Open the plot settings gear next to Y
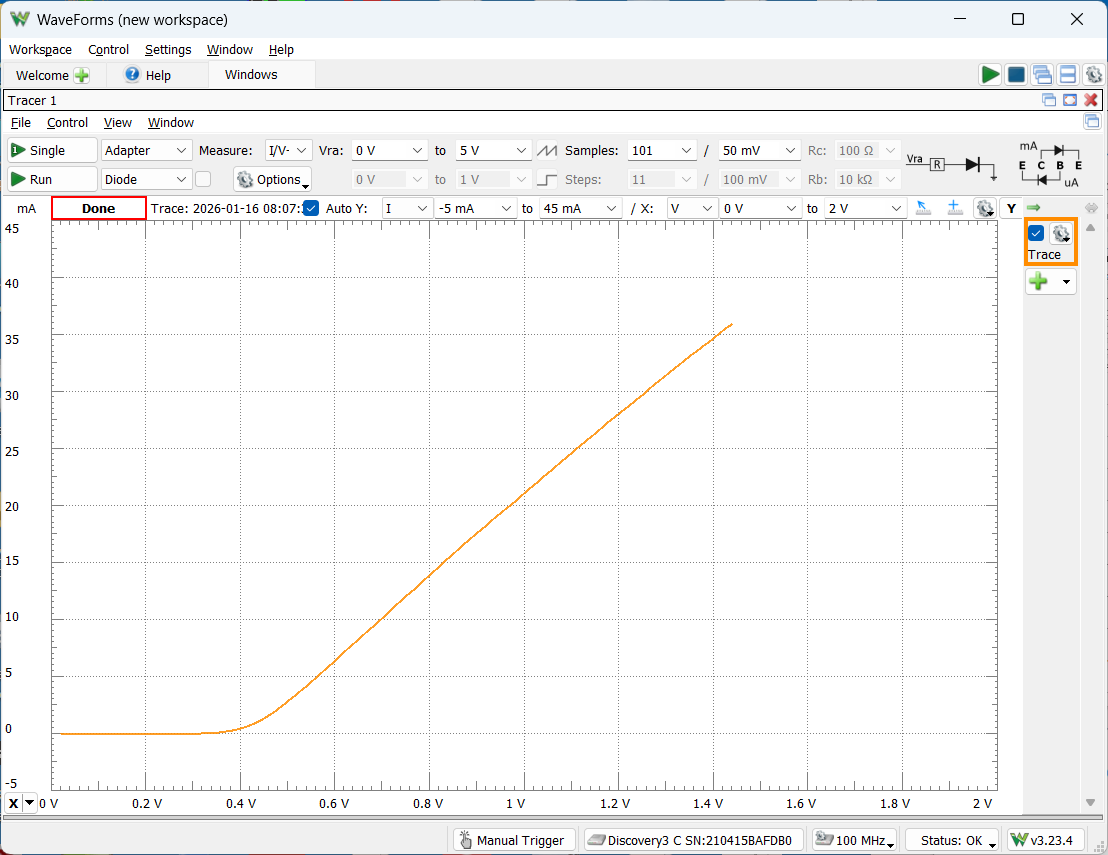The height and width of the screenshot is (855, 1108). [985, 208]
